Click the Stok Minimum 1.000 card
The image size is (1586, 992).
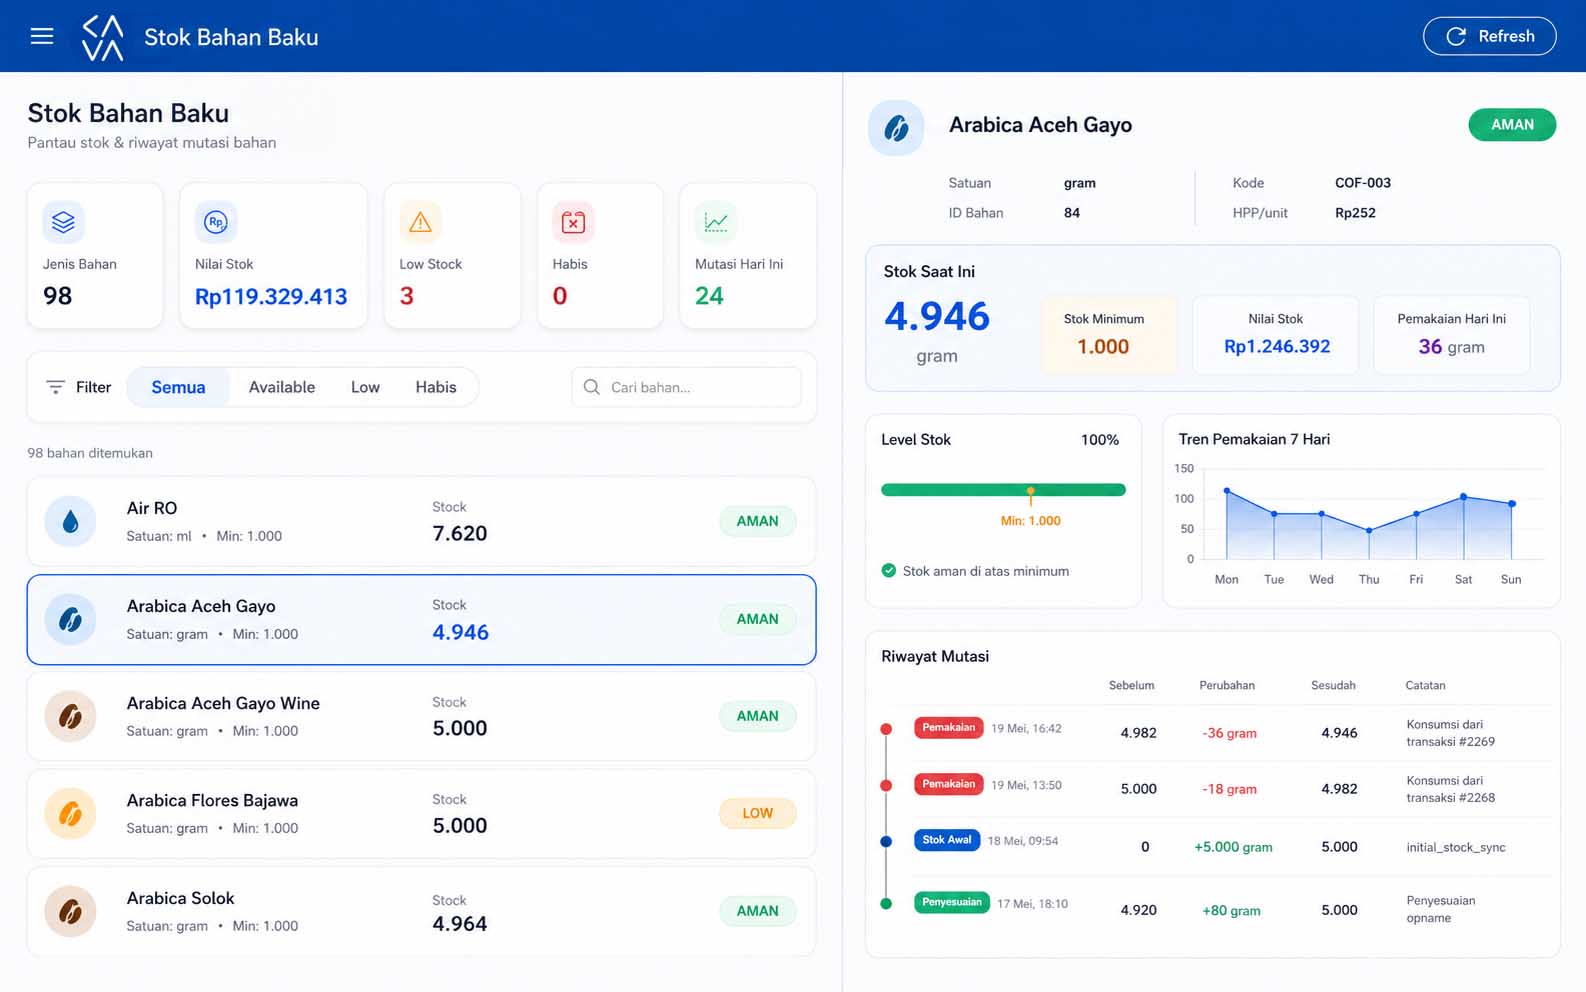[x=1108, y=335]
